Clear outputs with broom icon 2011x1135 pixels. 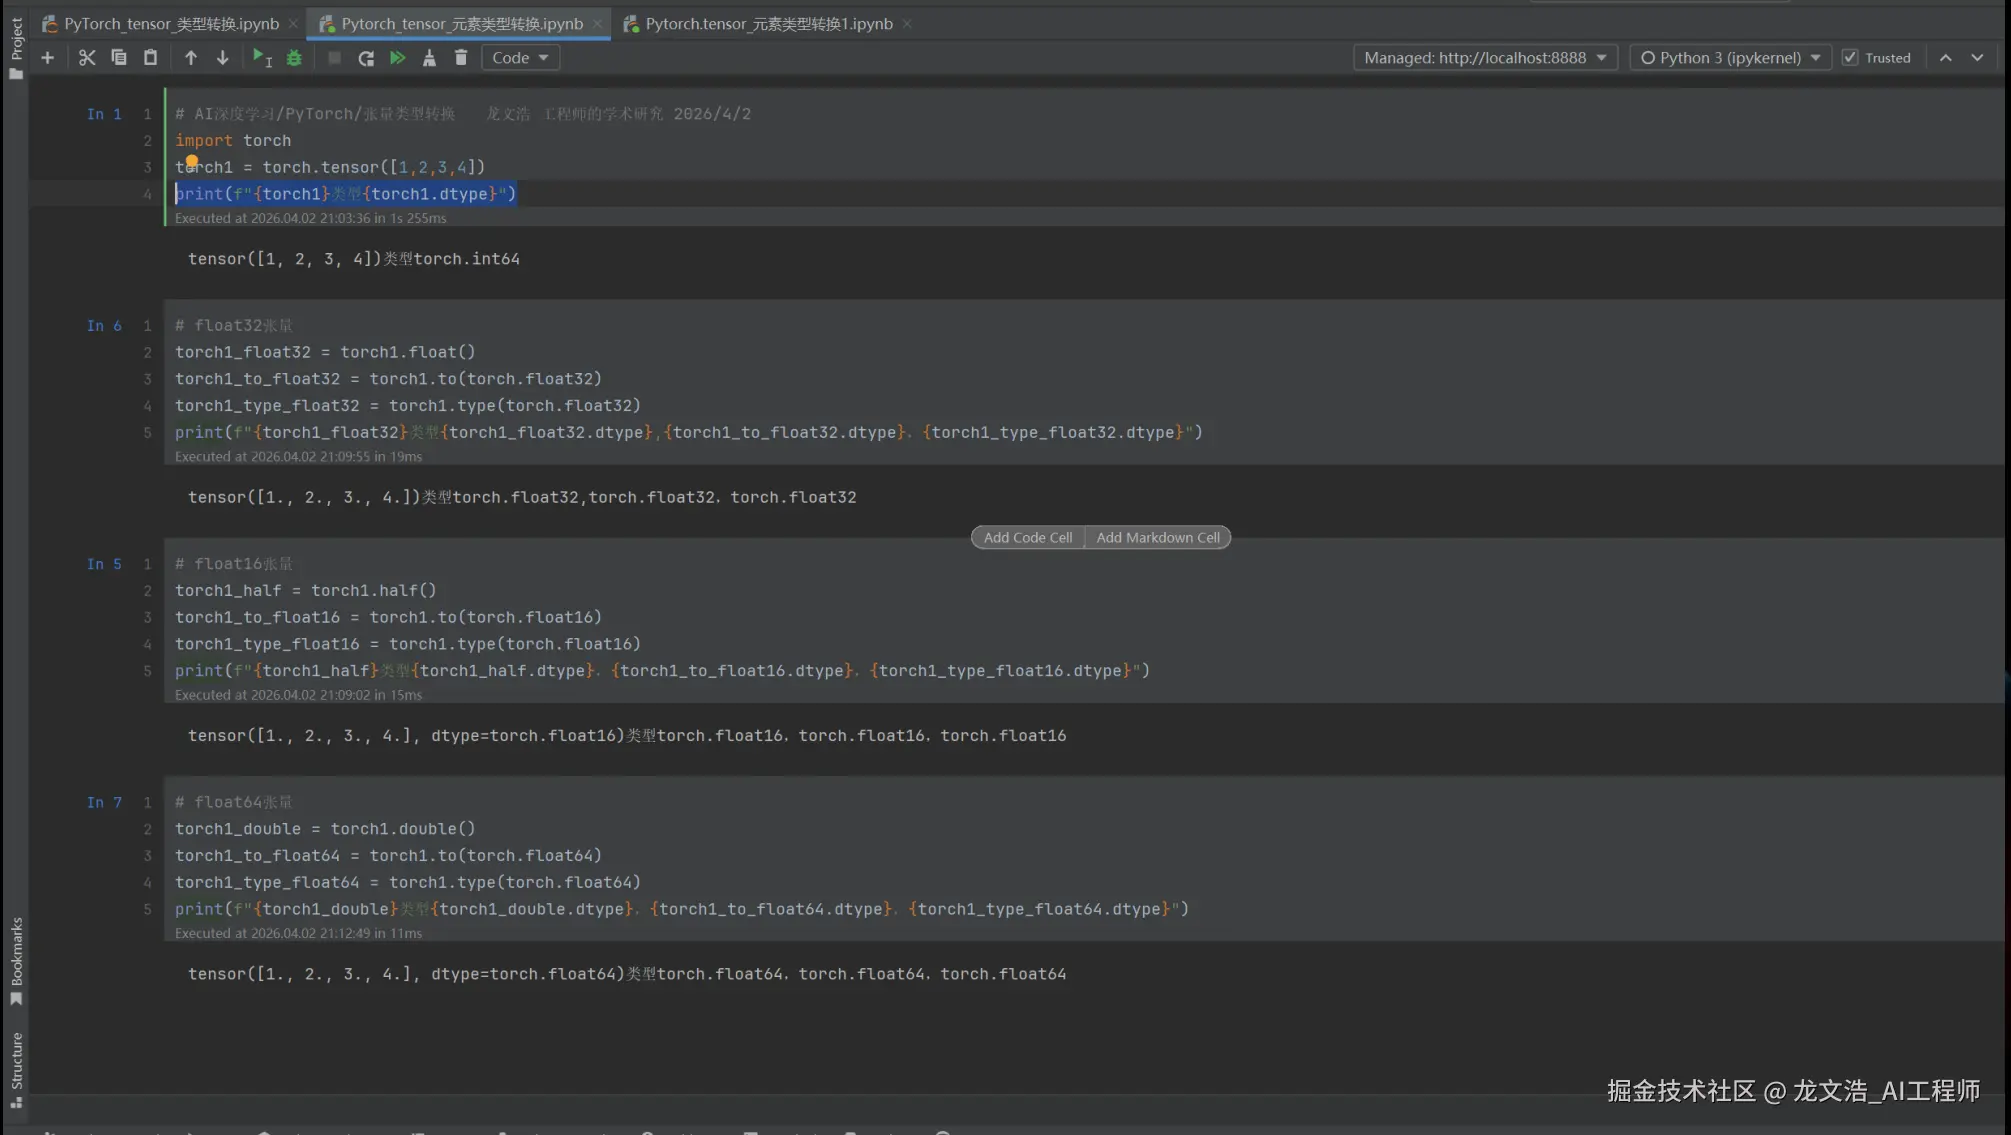(429, 58)
